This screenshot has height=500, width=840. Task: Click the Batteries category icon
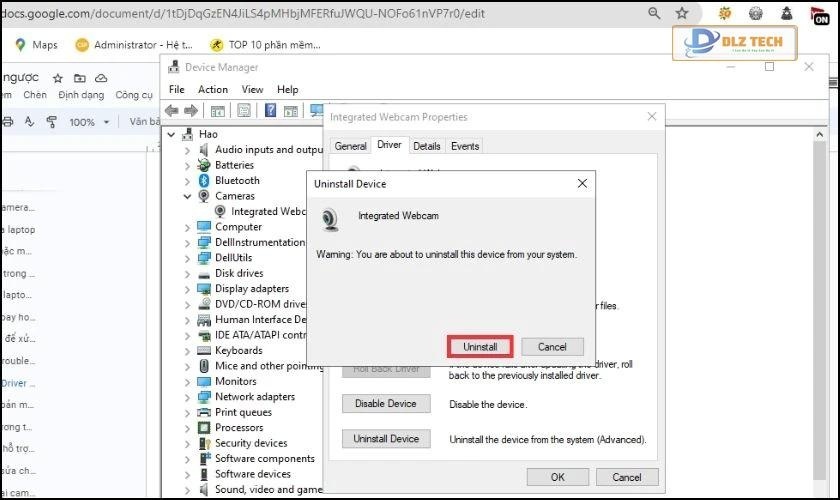point(204,165)
